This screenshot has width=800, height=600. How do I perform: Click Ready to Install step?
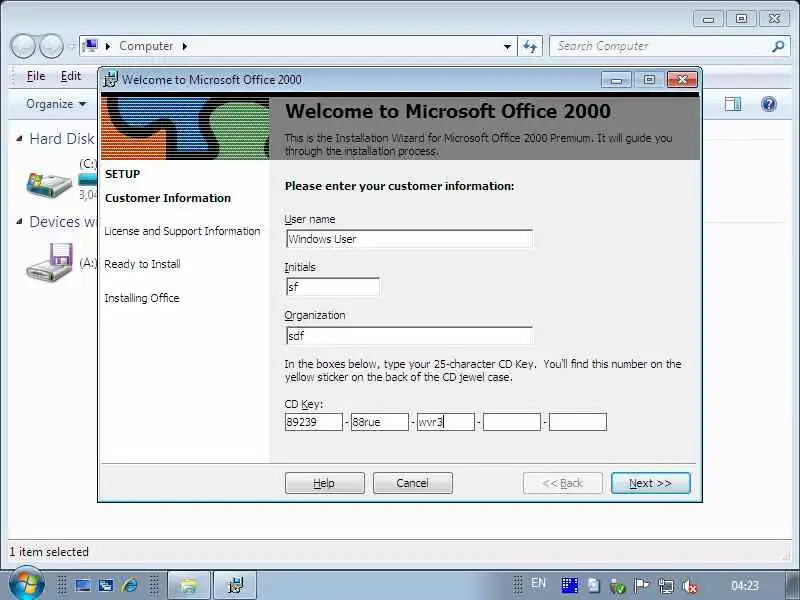(x=142, y=264)
